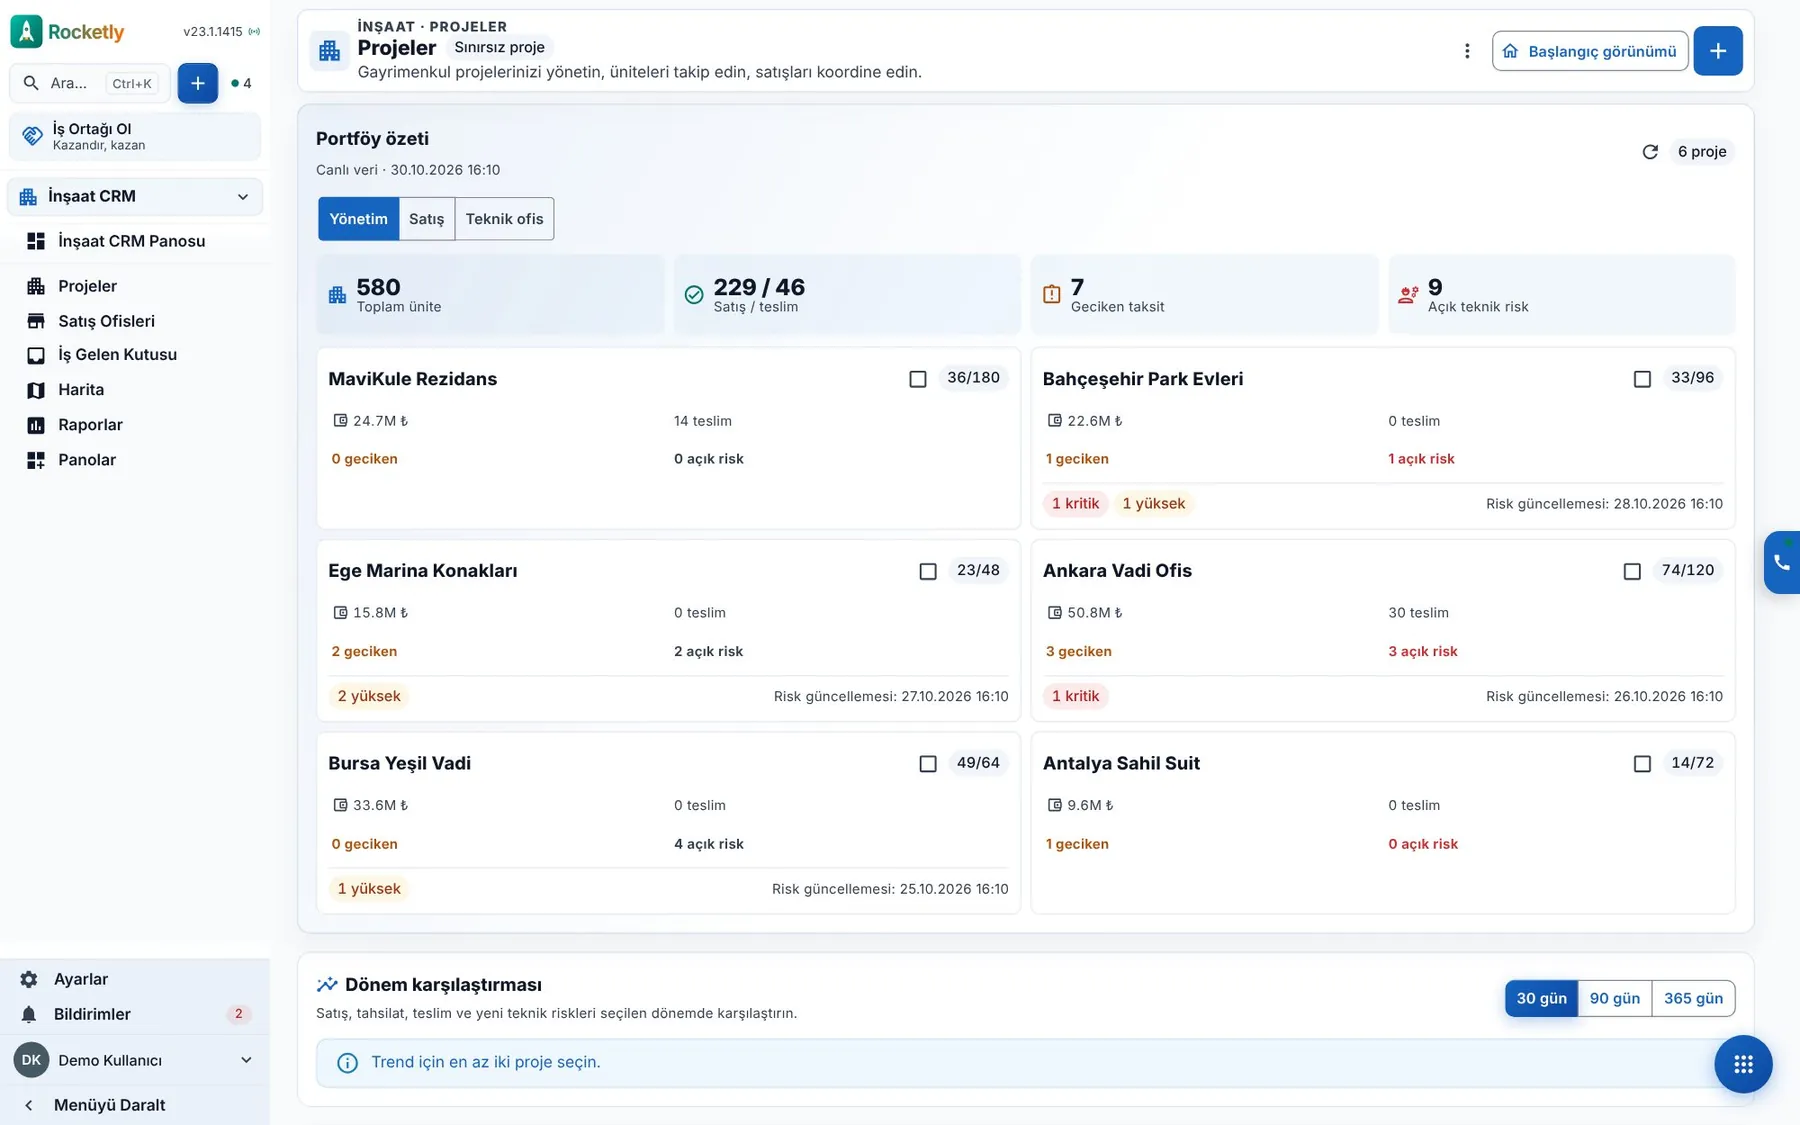Open the Geciken taksit summary card
Image resolution: width=1800 pixels, height=1125 pixels.
pyautogui.click(x=1204, y=294)
